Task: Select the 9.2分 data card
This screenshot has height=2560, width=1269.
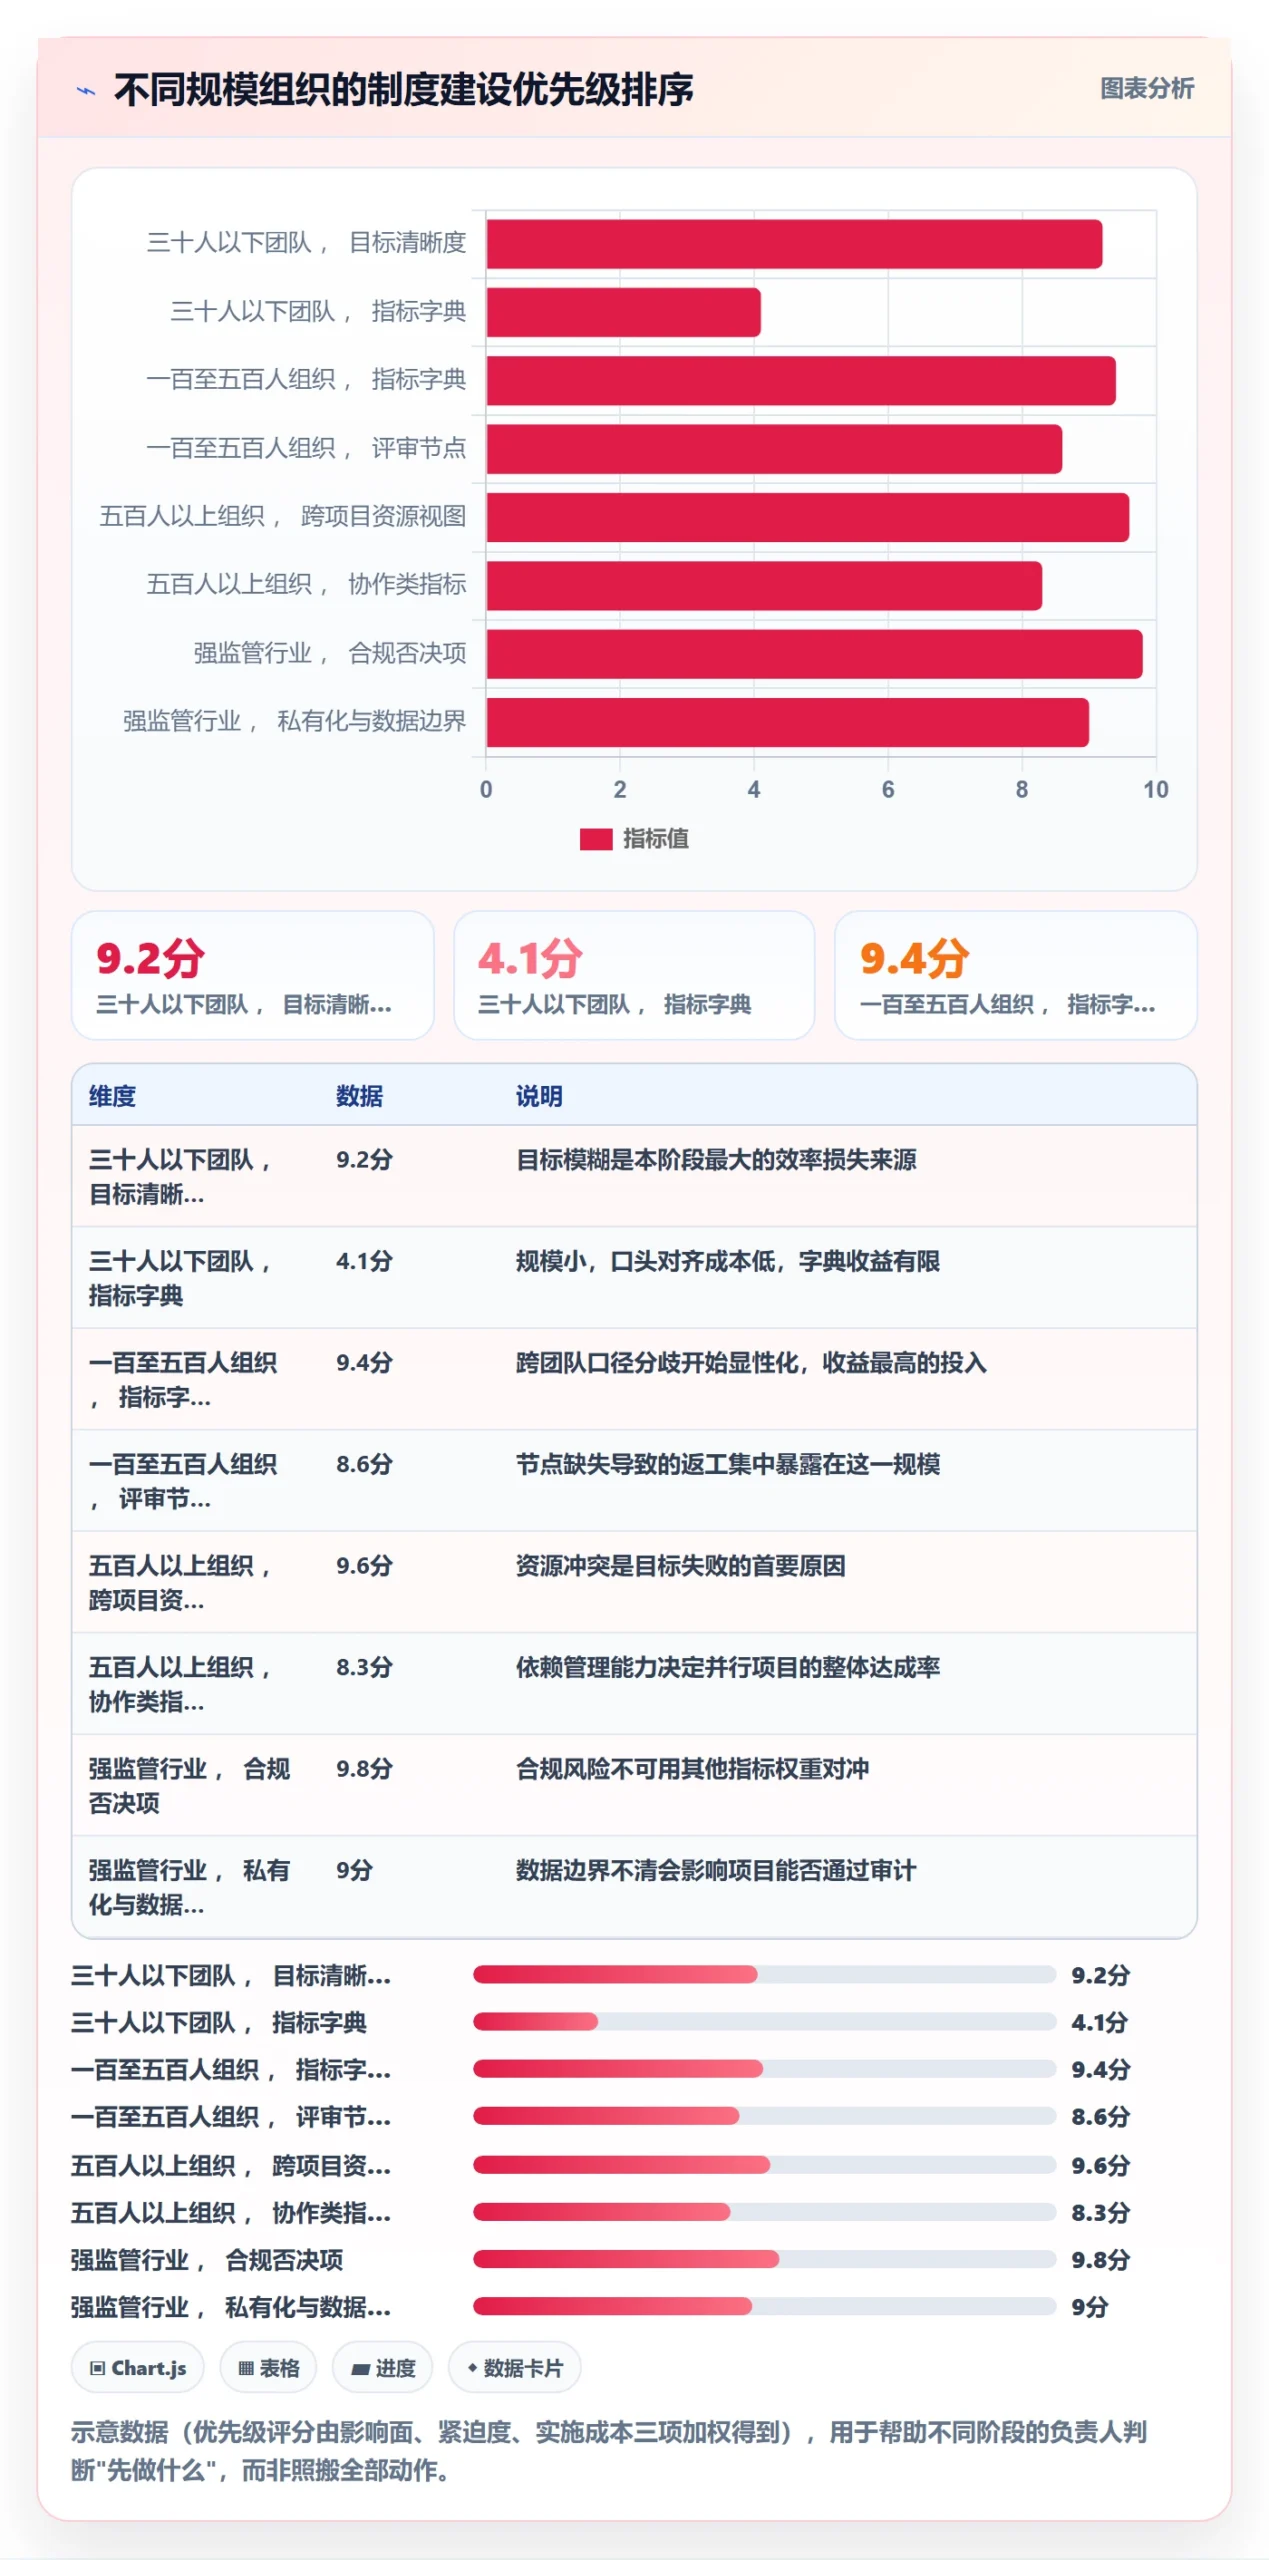Action: tap(252, 974)
